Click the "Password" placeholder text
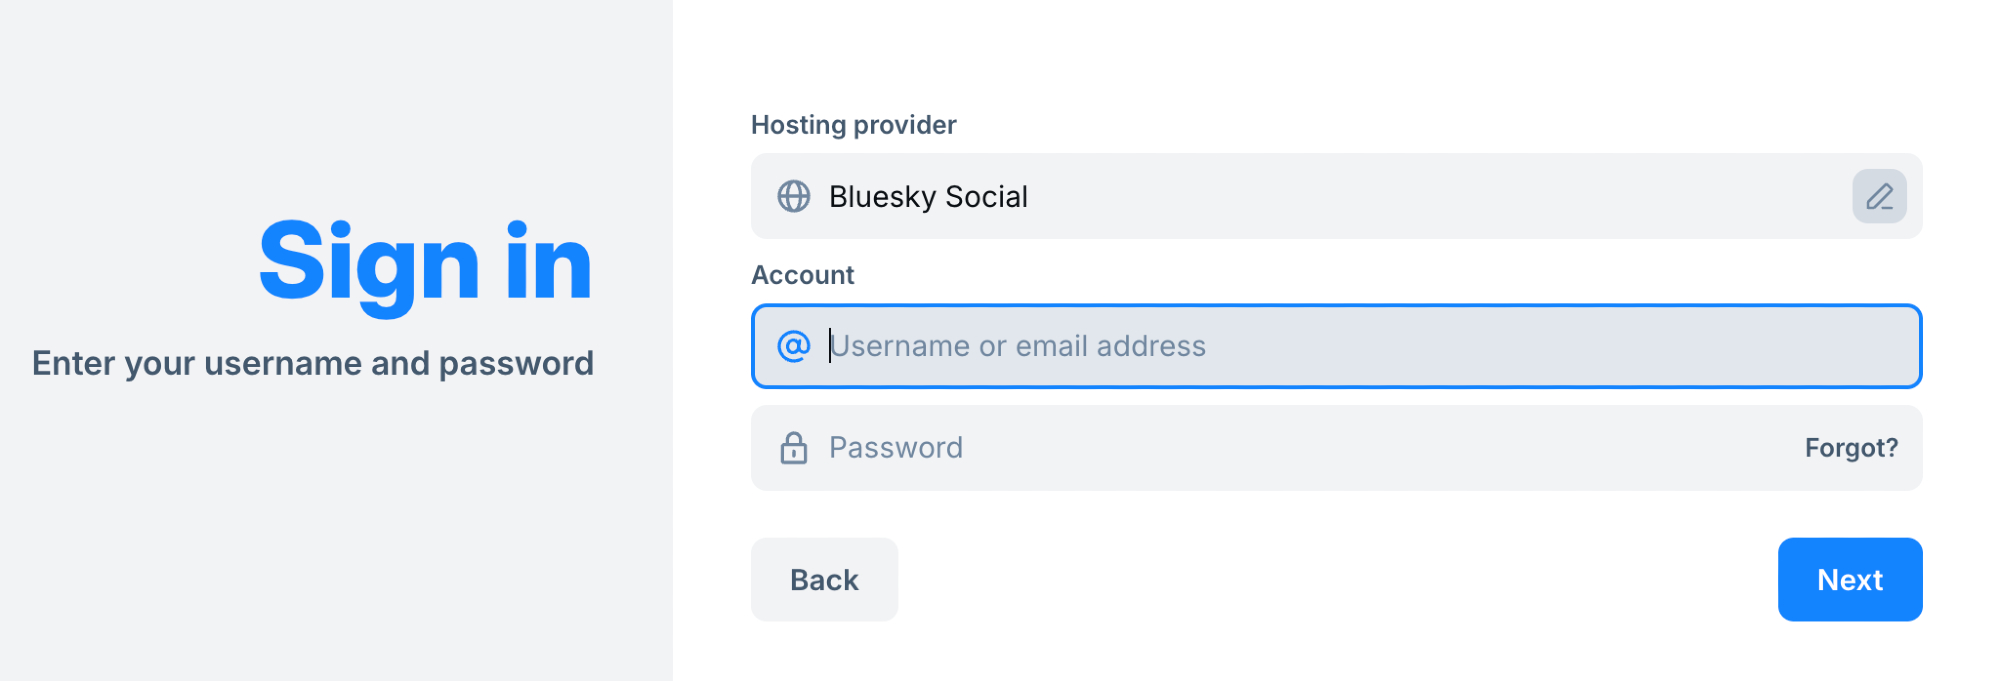Viewport: 2000px width, 681px height. tap(896, 448)
